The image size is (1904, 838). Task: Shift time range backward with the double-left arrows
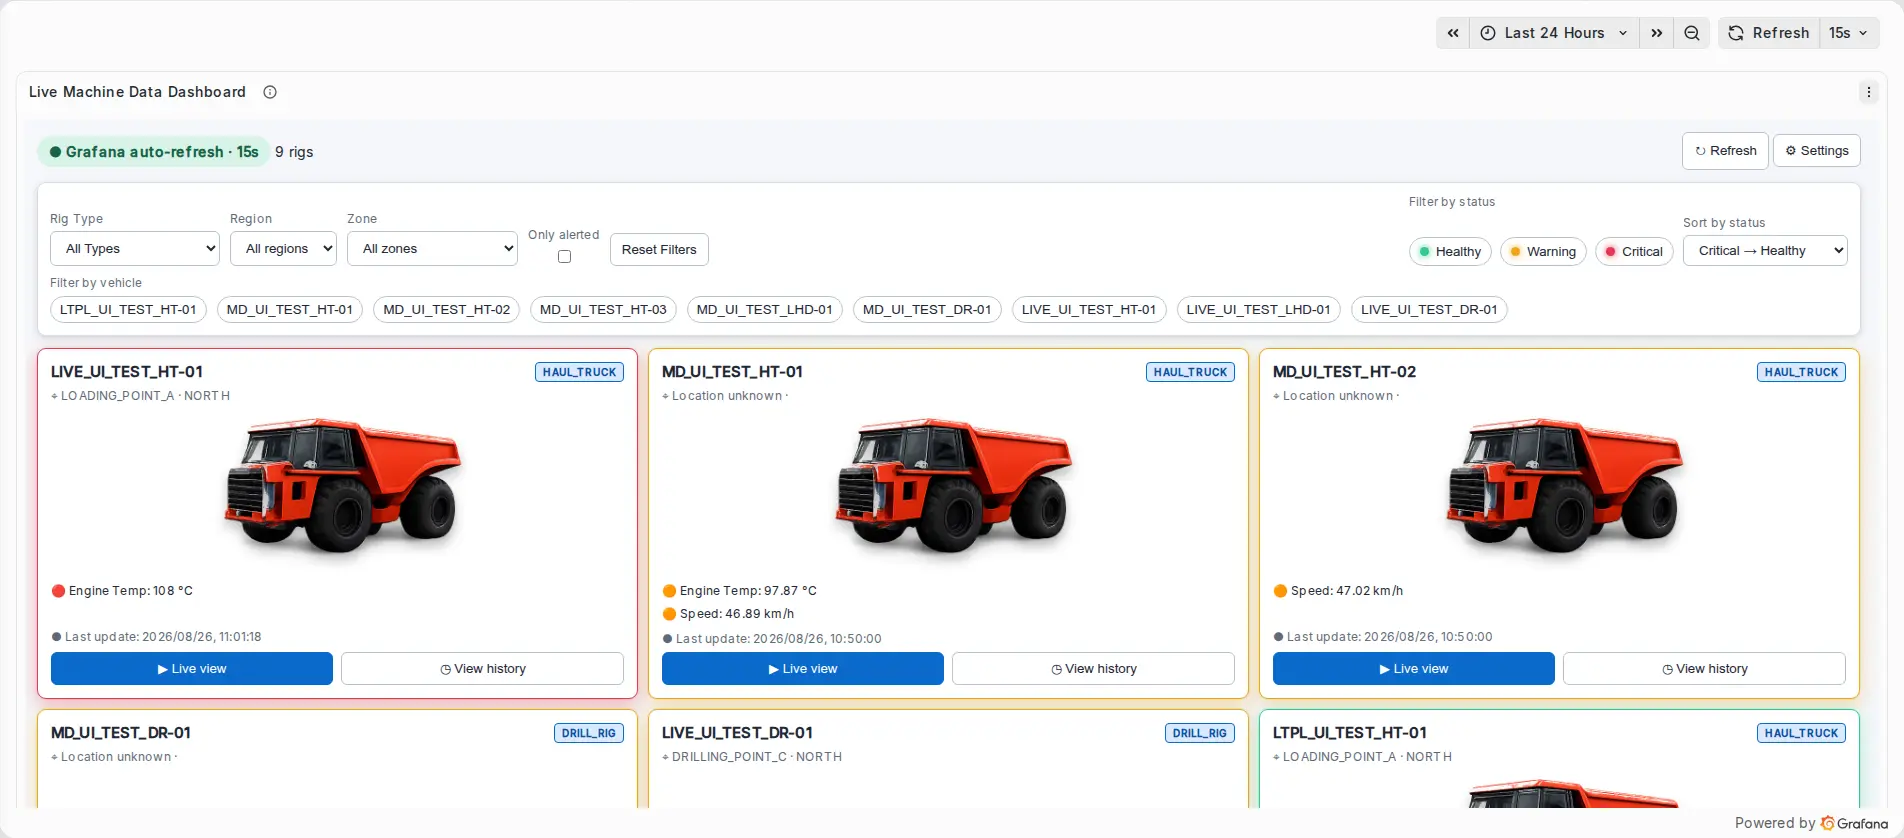[x=1453, y=33]
